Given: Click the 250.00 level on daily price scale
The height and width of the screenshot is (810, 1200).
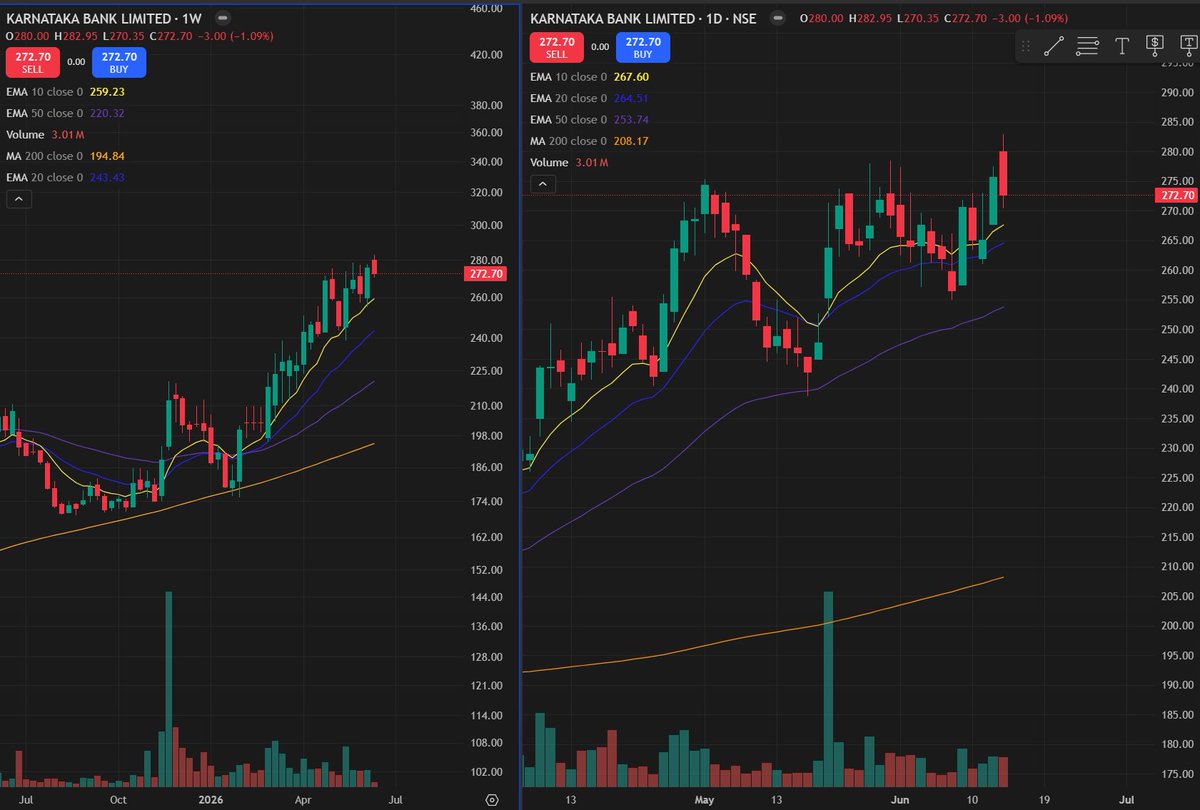Looking at the screenshot, I should [1178, 329].
